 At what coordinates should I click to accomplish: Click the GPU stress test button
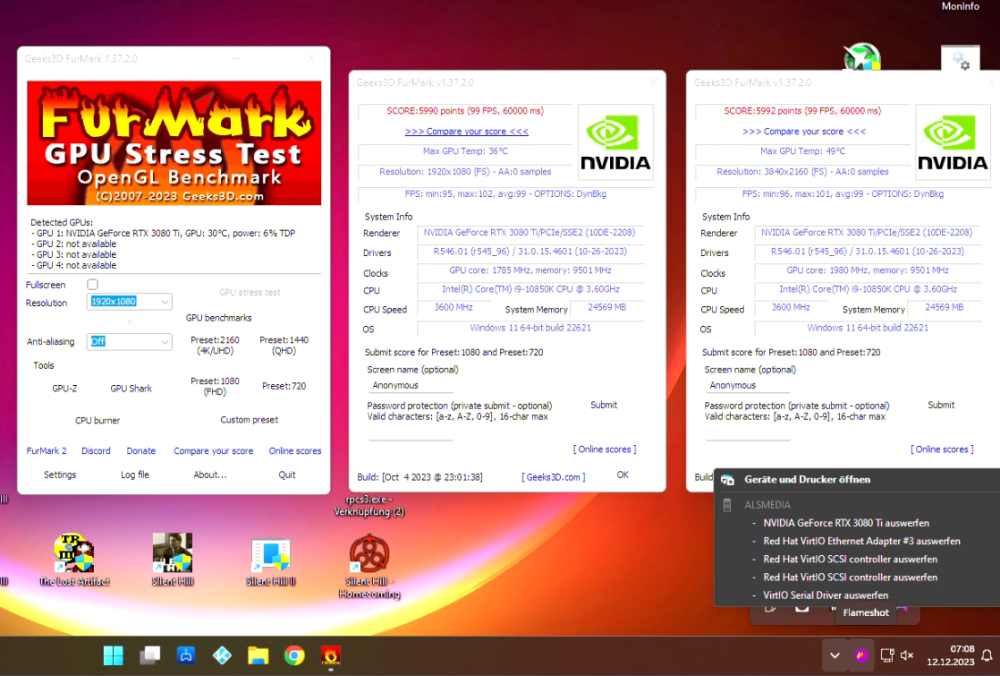(250, 292)
